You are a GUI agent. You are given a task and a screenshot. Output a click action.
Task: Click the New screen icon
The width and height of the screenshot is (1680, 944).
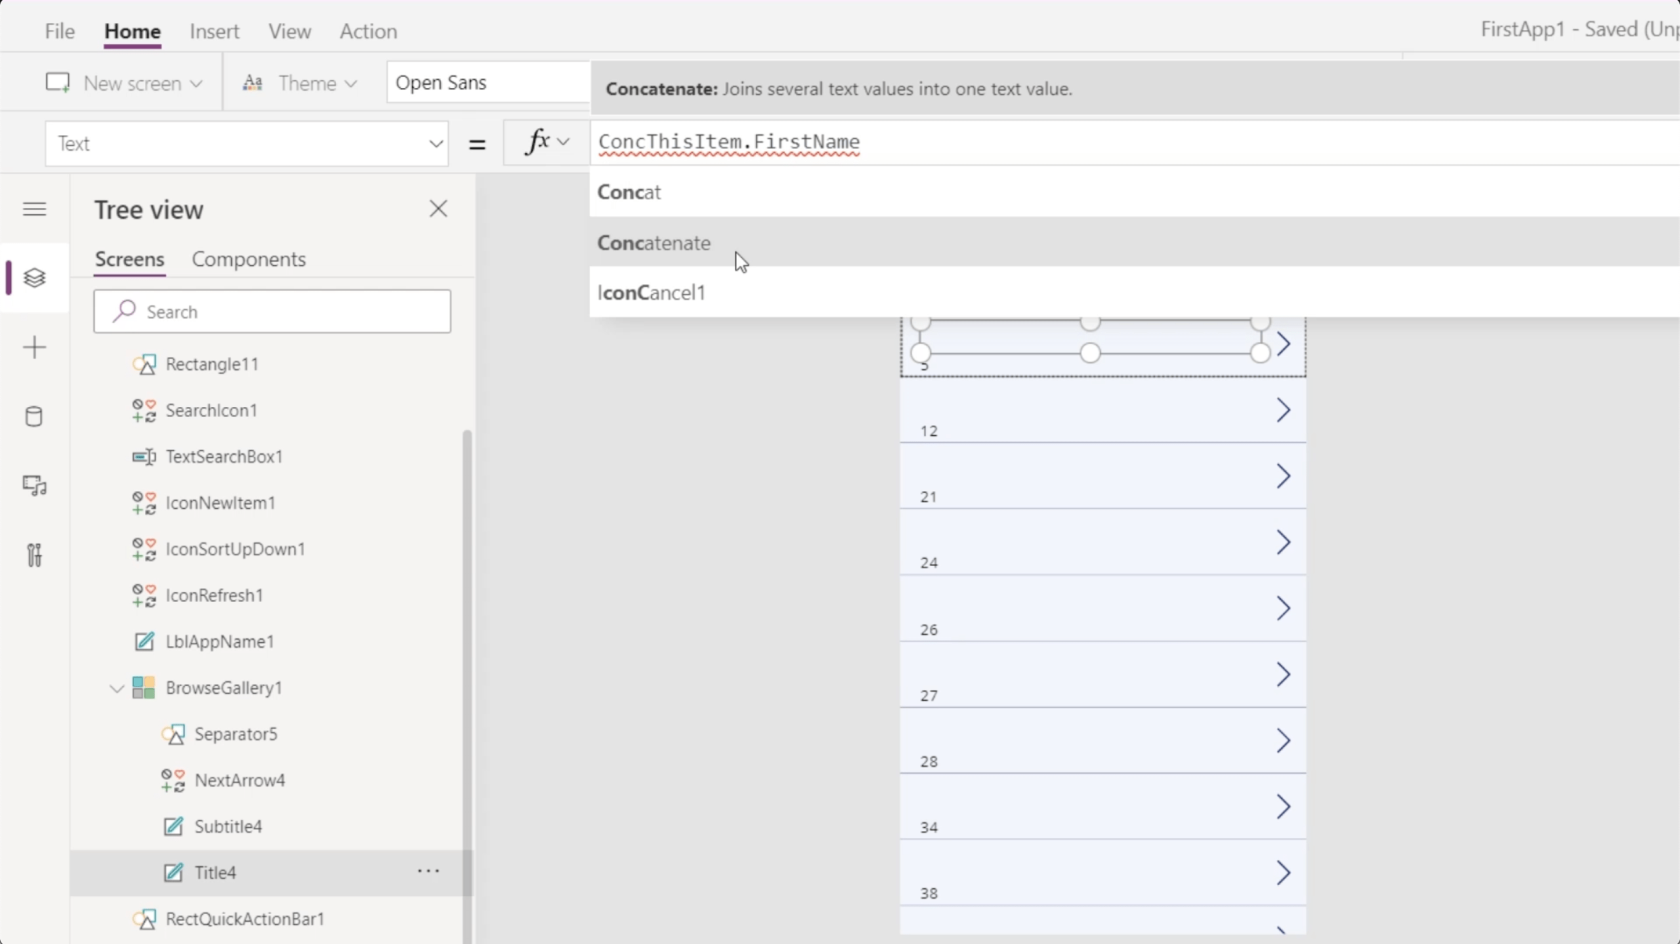tap(58, 83)
